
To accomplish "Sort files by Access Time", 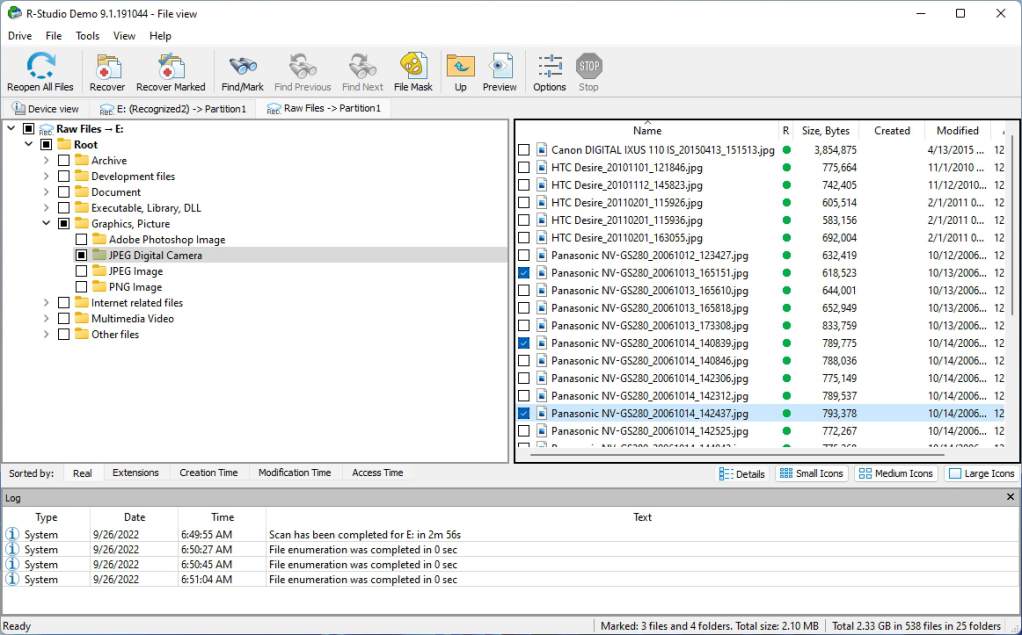I will (x=377, y=473).
